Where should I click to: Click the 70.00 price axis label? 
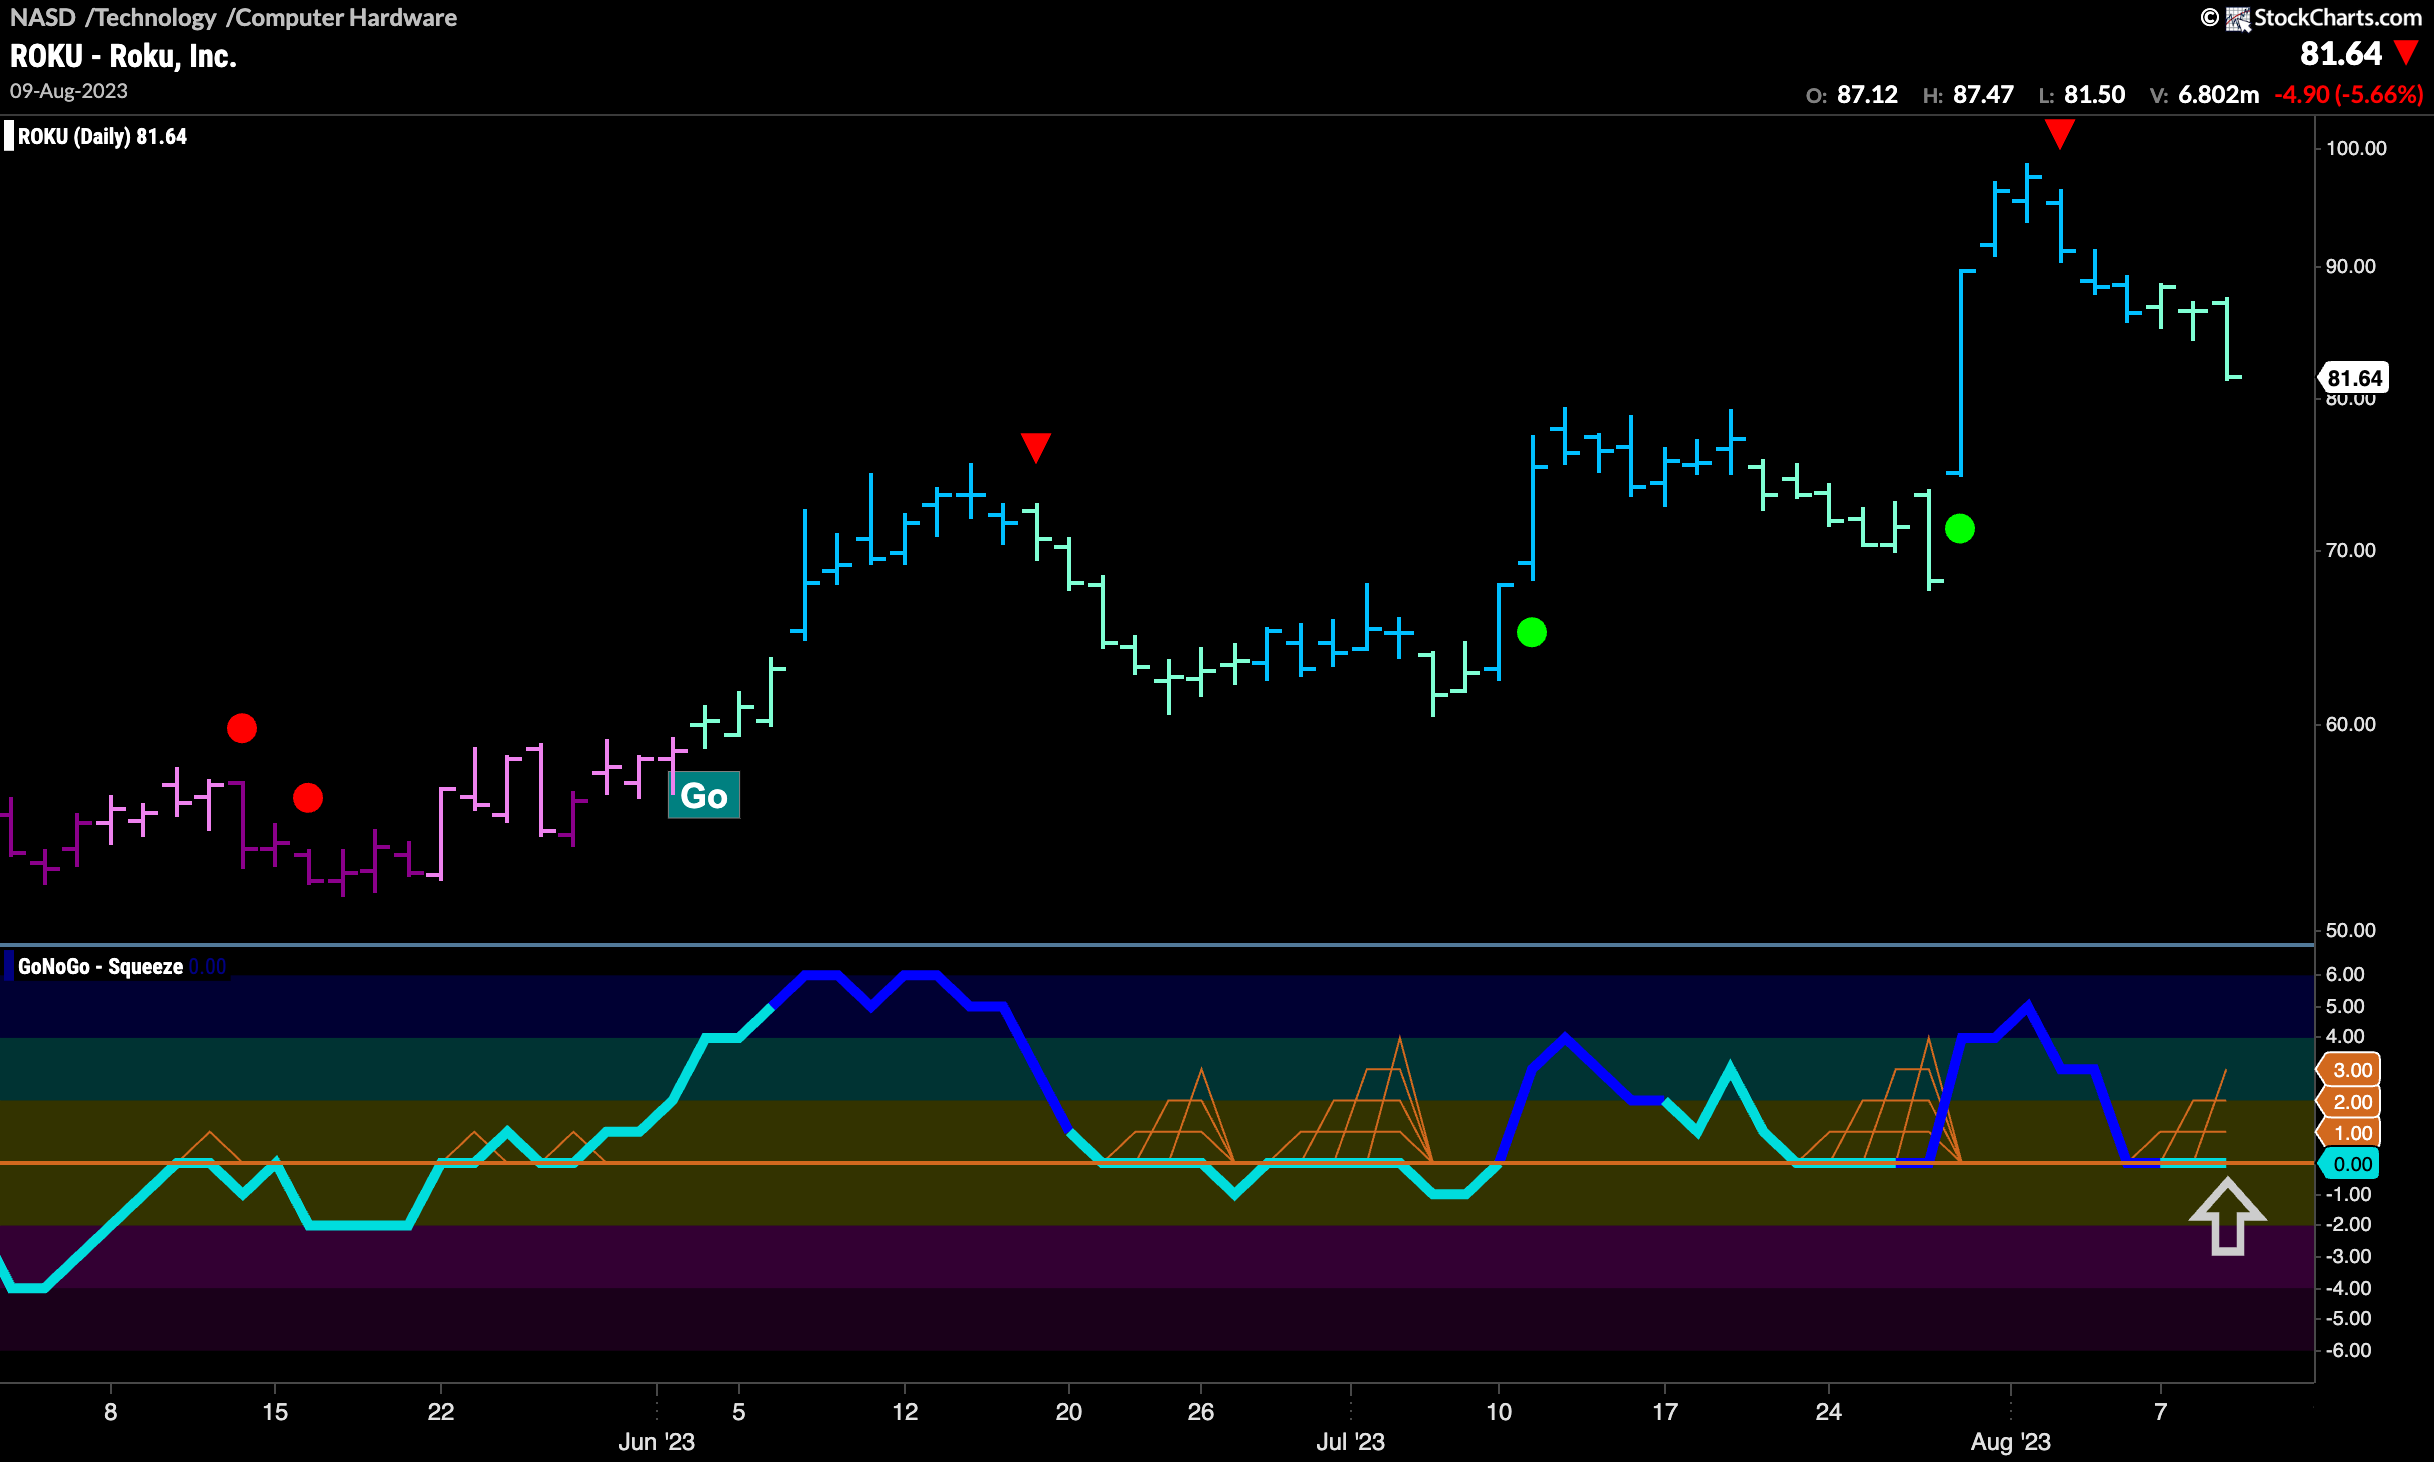pyautogui.click(x=2350, y=550)
